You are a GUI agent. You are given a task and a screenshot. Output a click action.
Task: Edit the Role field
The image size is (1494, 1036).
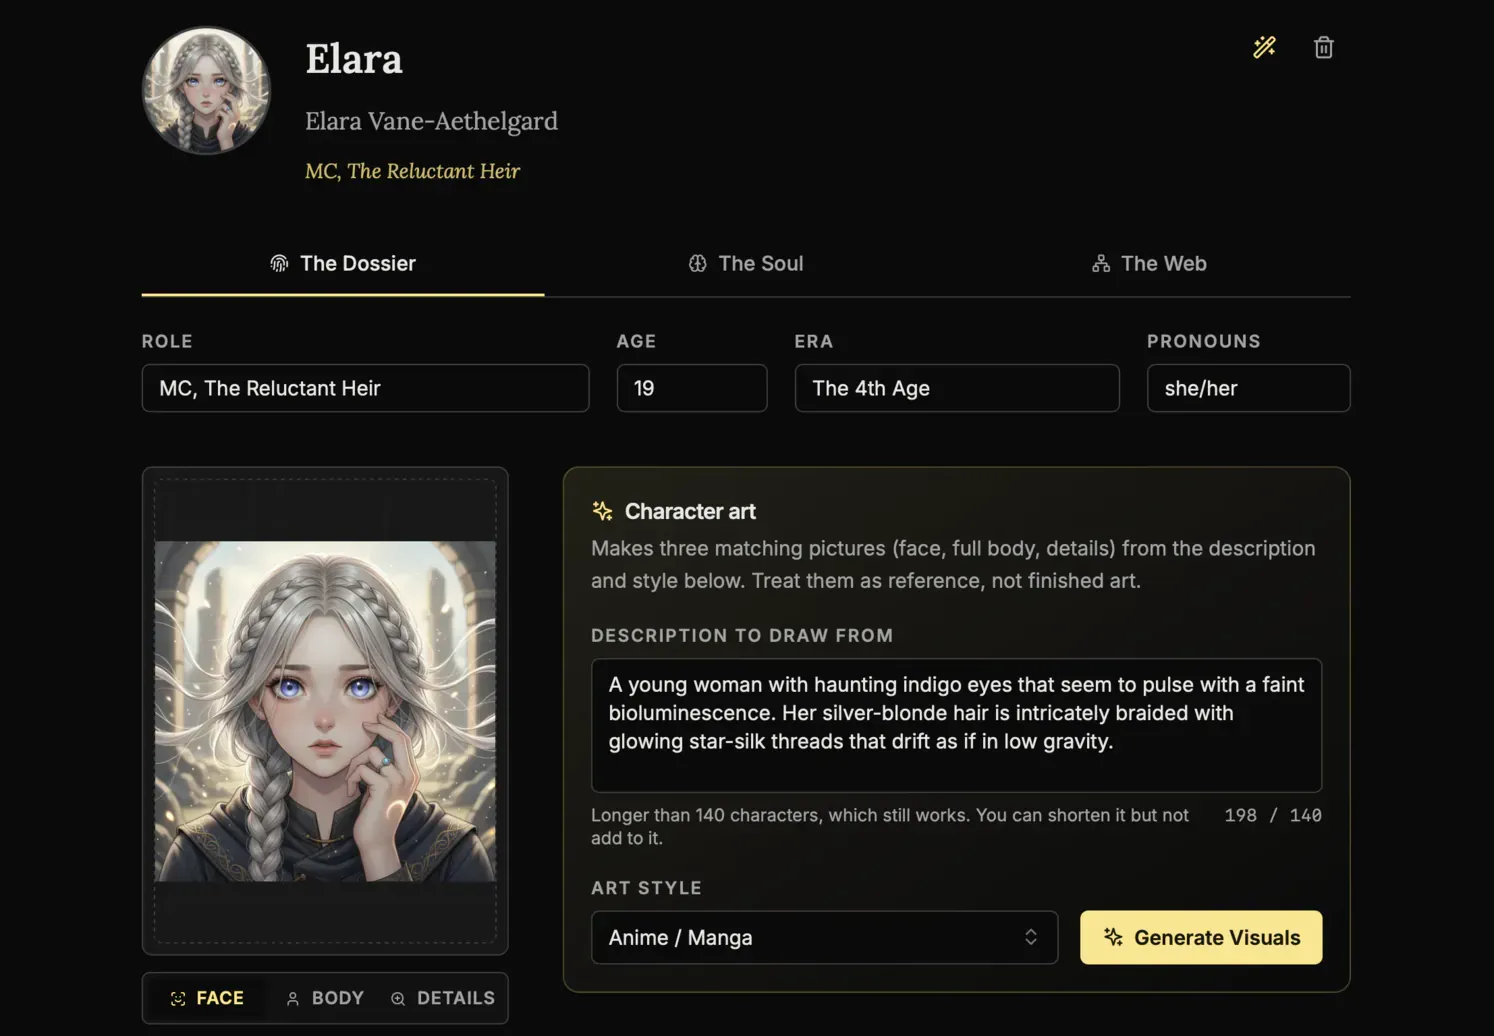click(365, 388)
